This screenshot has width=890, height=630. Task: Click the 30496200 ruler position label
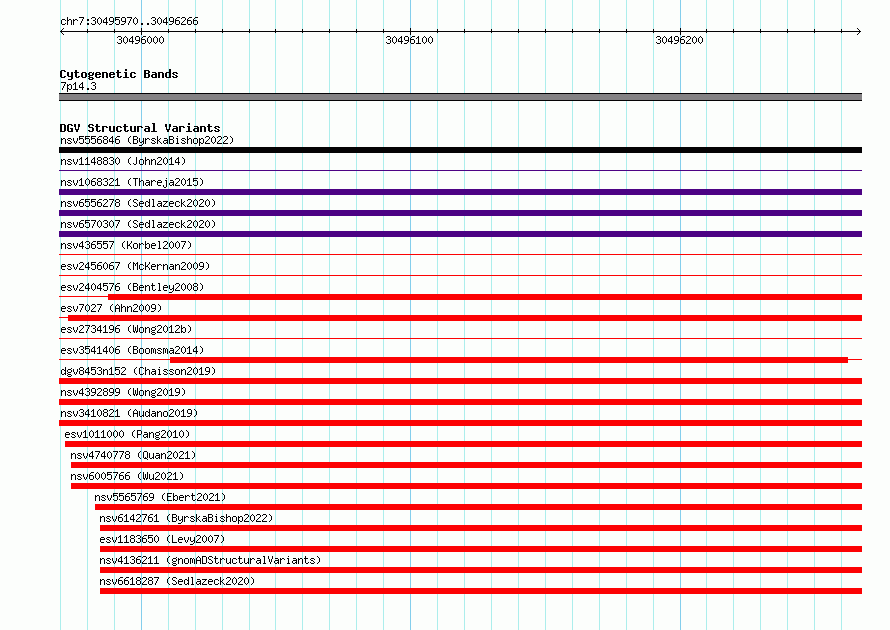pyautogui.click(x=679, y=40)
